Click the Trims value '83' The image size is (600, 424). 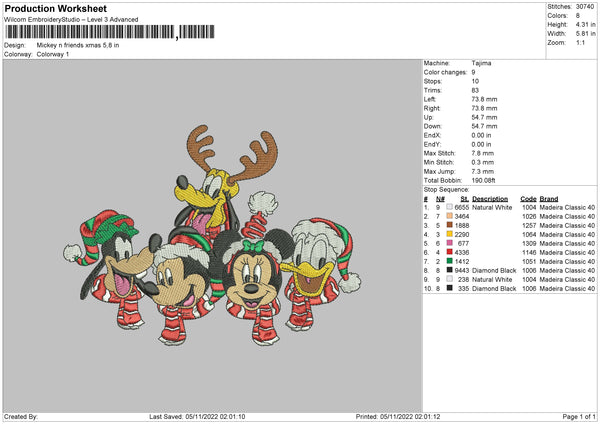pos(475,90)
